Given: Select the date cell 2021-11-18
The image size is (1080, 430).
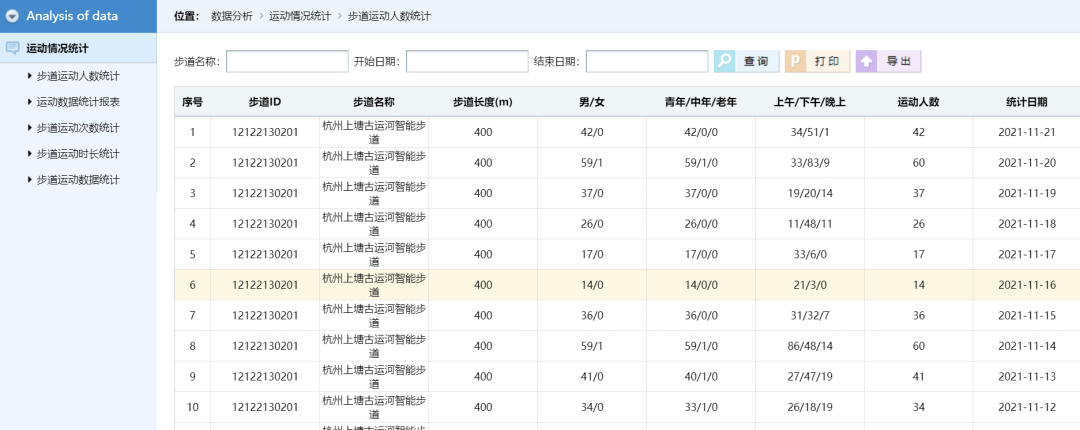Looking at the screenshot, I should coord(1027,224).
